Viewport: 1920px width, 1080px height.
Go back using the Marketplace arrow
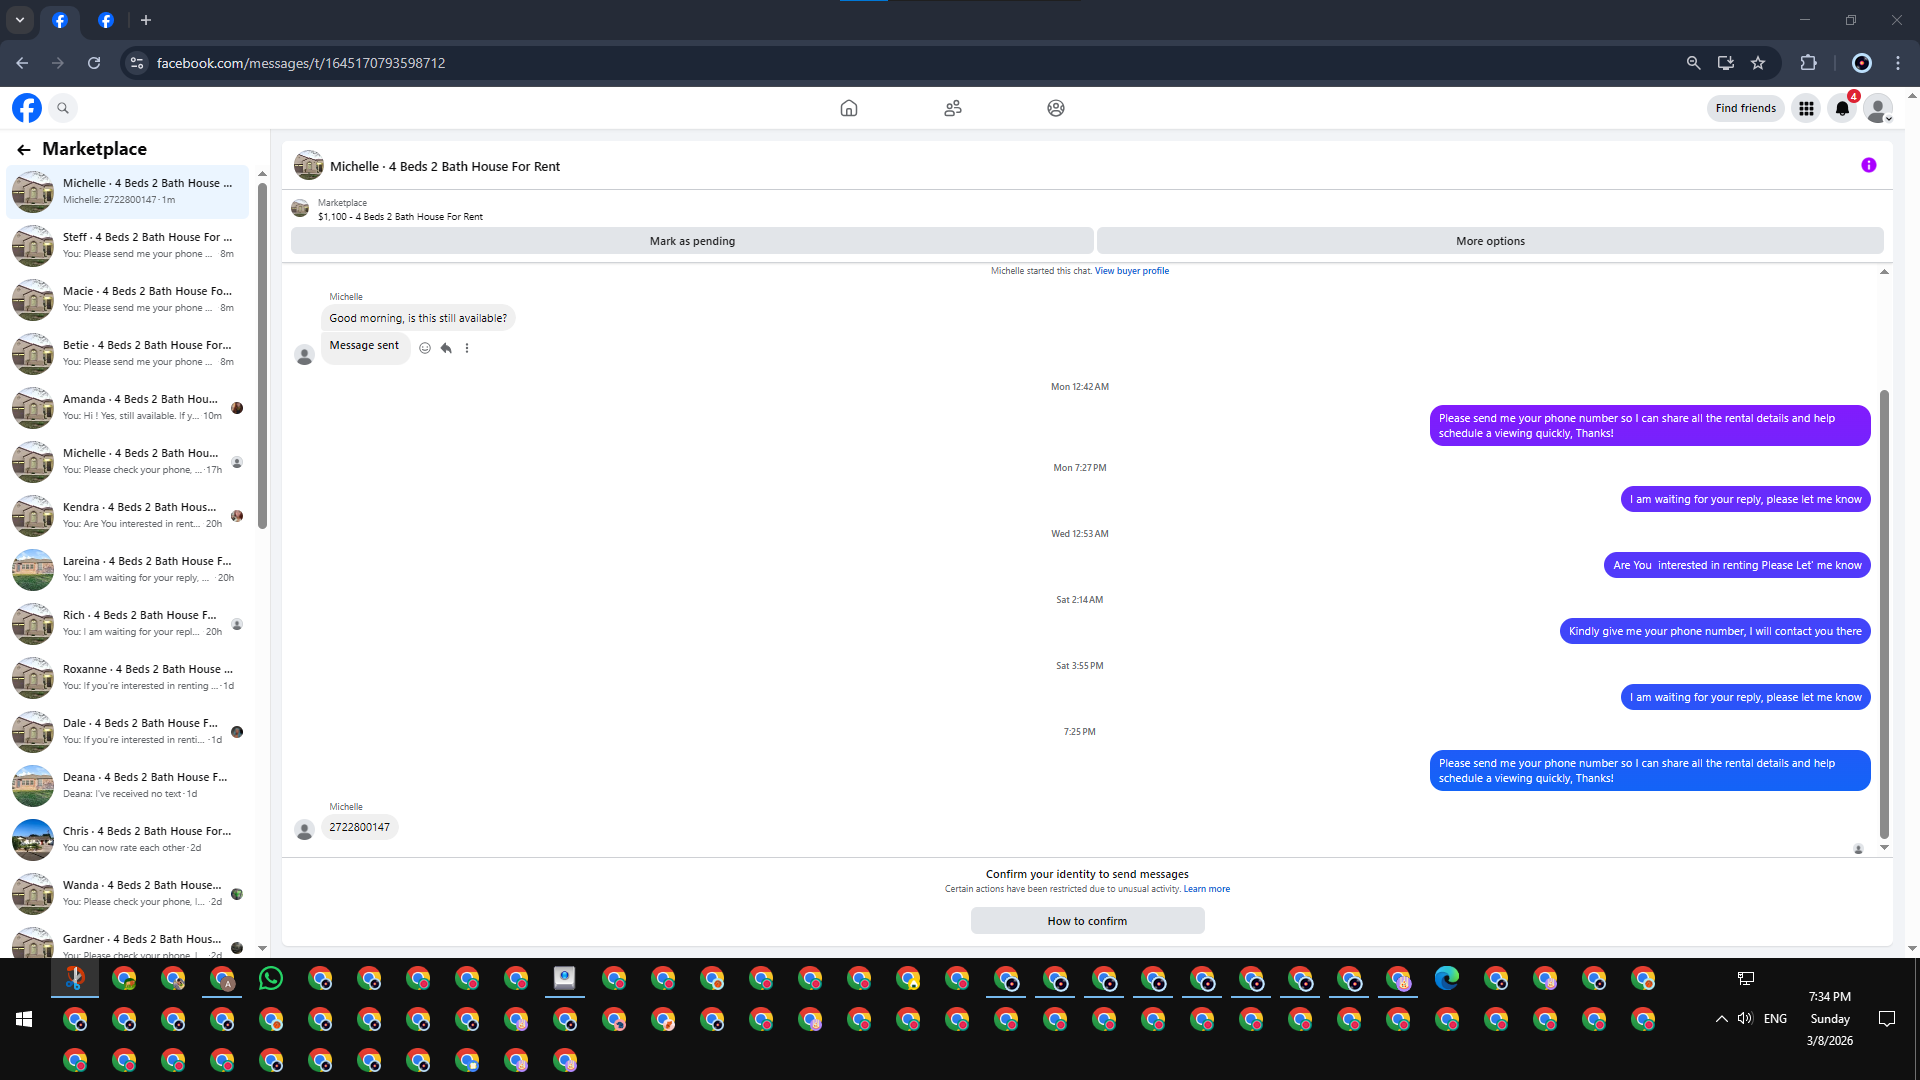24,150
